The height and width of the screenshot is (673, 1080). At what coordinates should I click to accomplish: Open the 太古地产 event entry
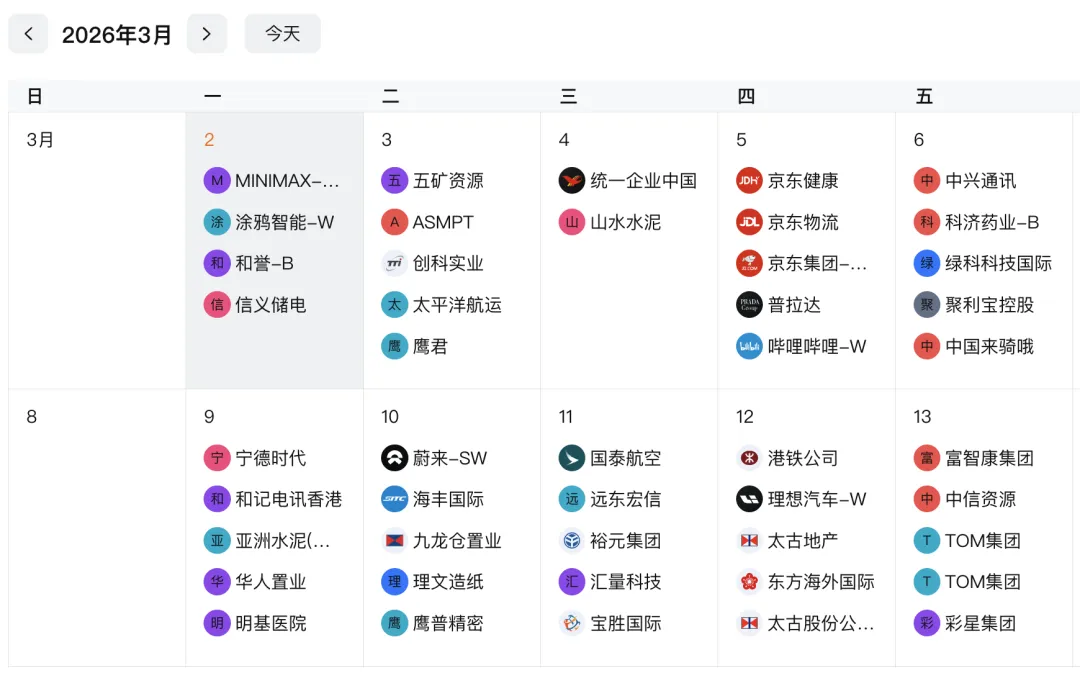(788, 541)
